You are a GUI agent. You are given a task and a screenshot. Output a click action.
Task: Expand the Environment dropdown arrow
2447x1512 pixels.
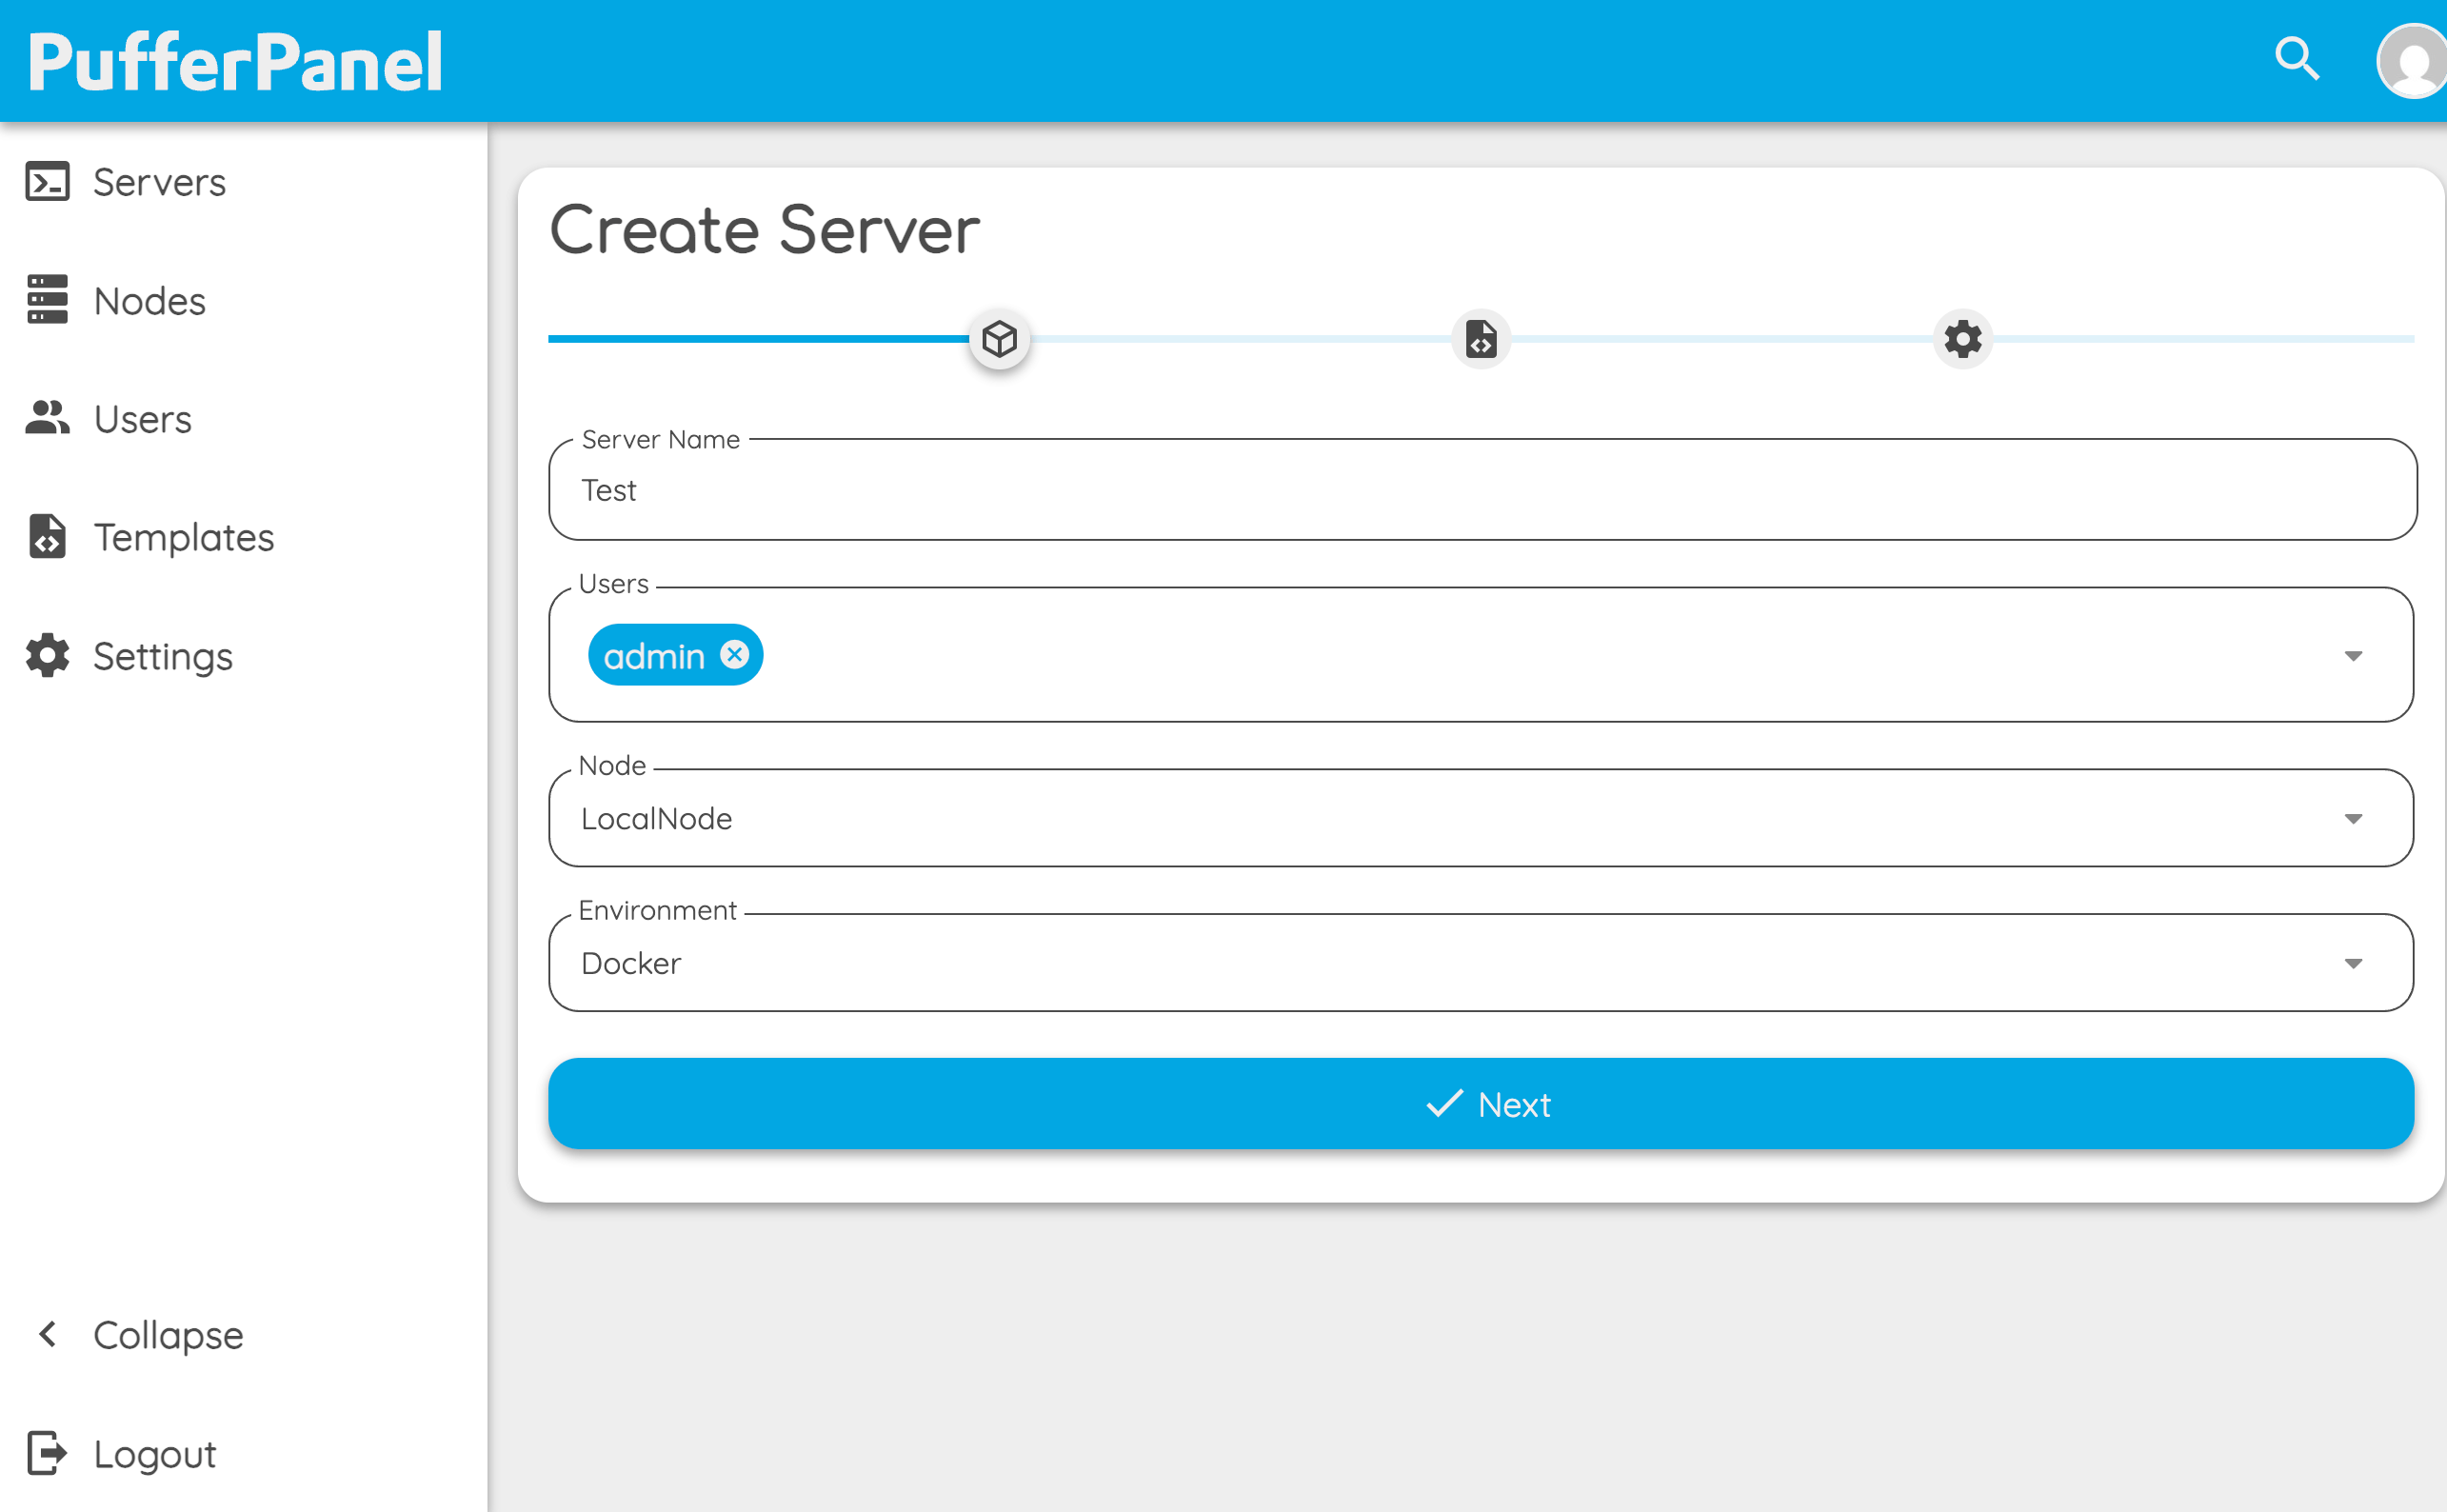2353,963
